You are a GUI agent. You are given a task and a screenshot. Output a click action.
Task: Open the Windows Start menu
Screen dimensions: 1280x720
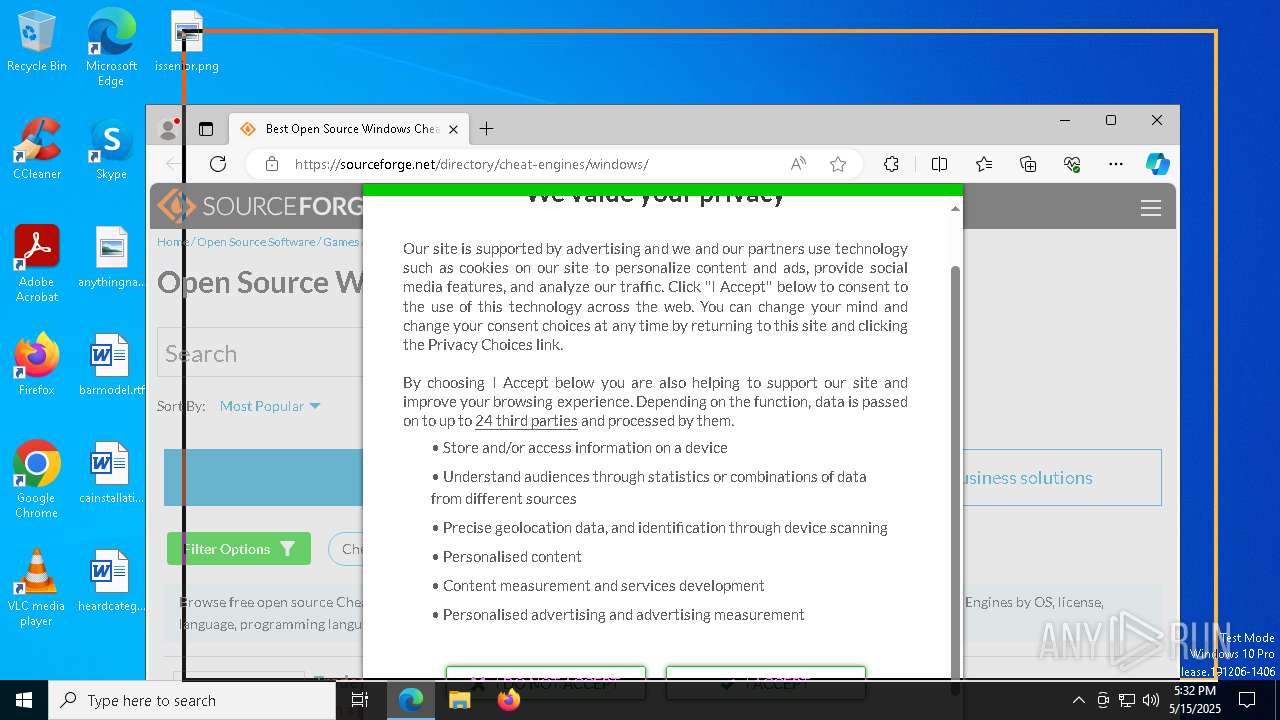tap(24, 700)
